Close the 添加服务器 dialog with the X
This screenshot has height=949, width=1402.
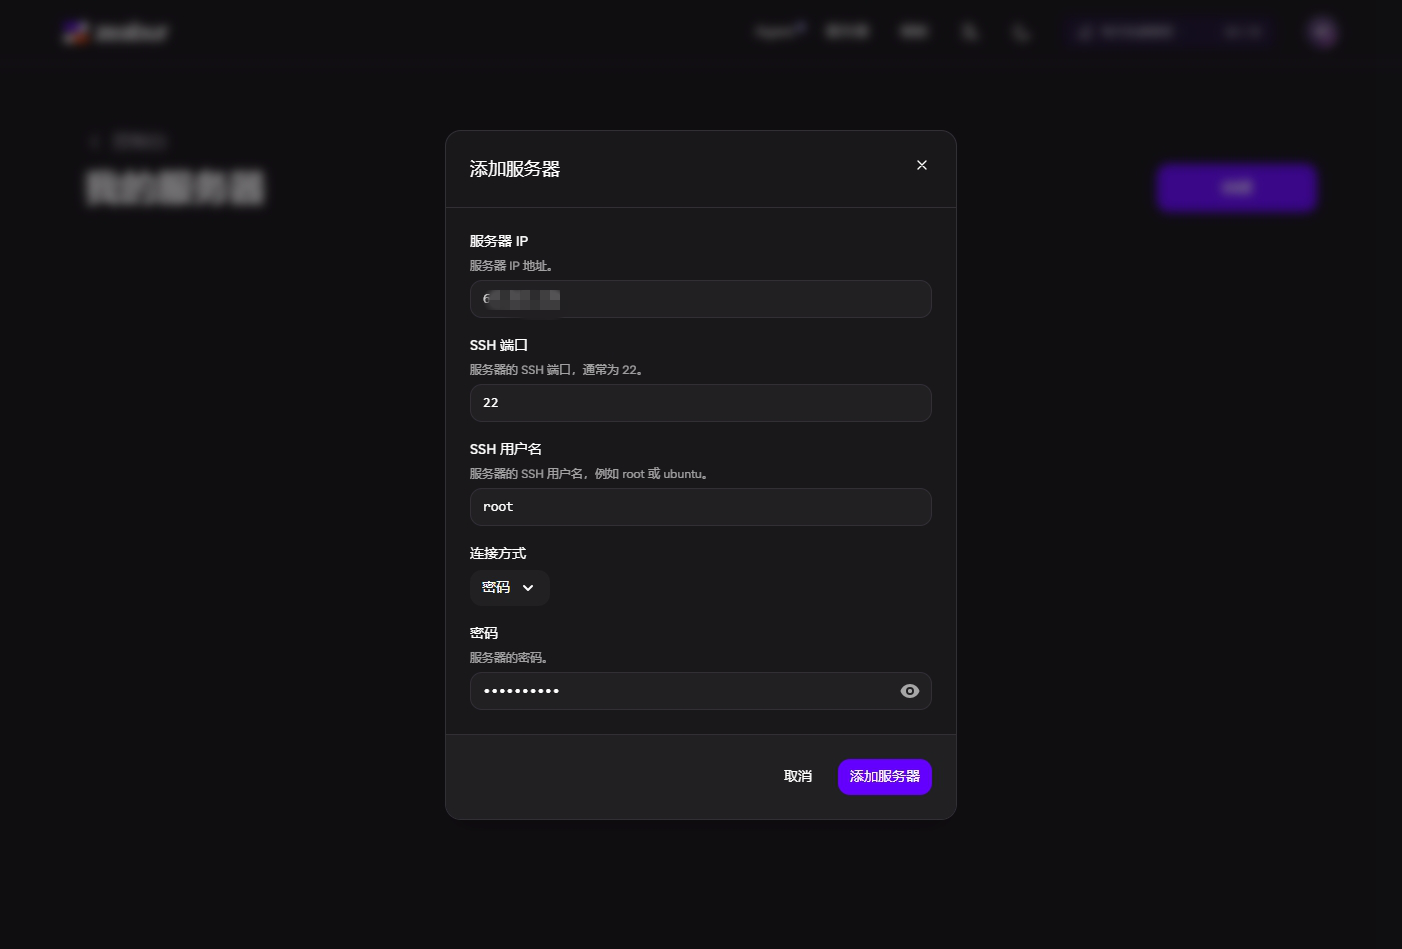pos(922,165)
